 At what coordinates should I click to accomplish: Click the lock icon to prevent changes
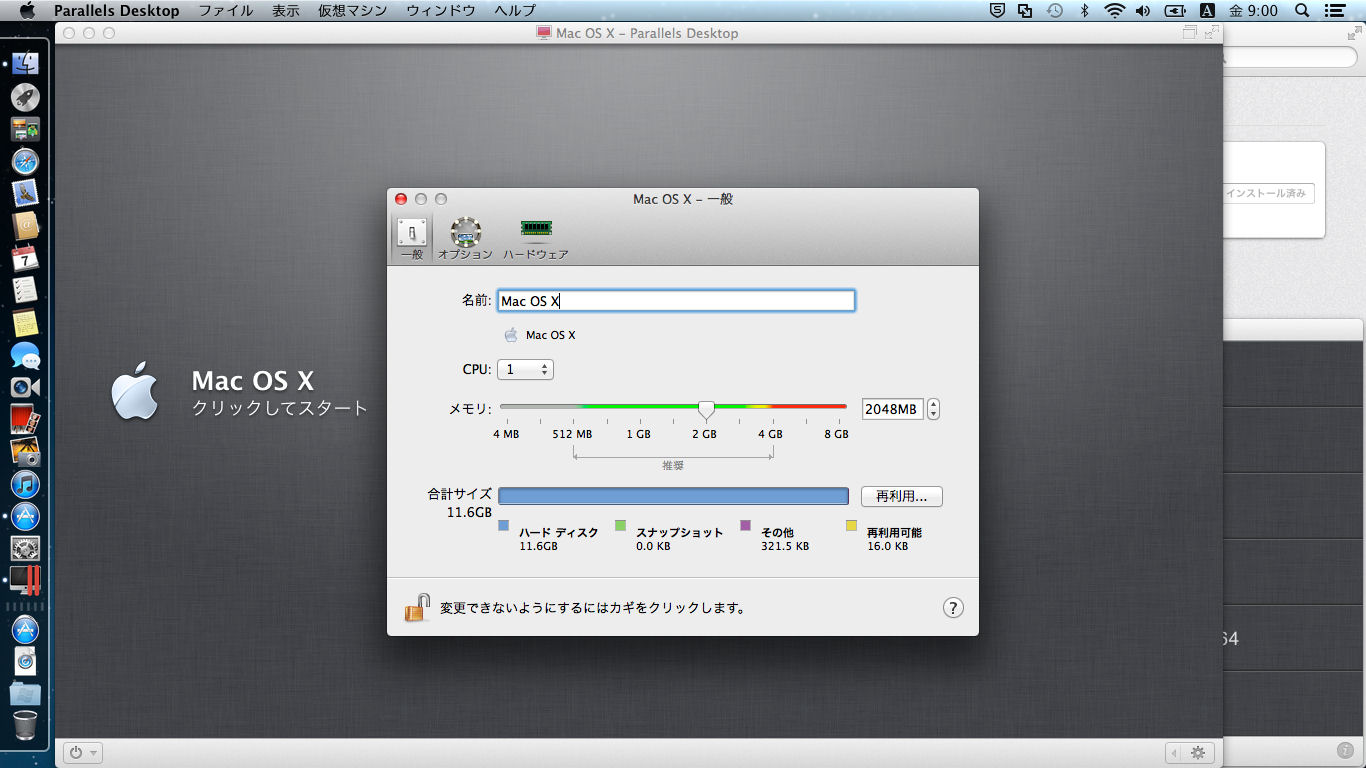click(x=417, y=607)
